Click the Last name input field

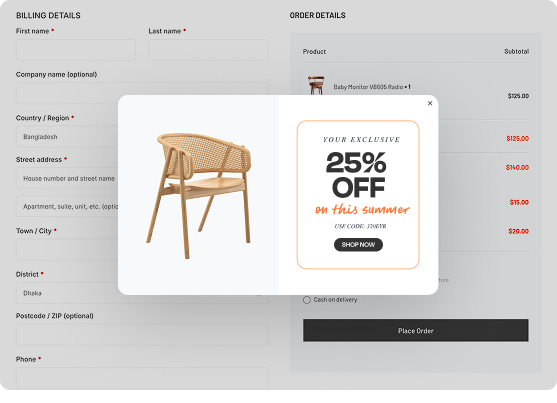[208, 50]
